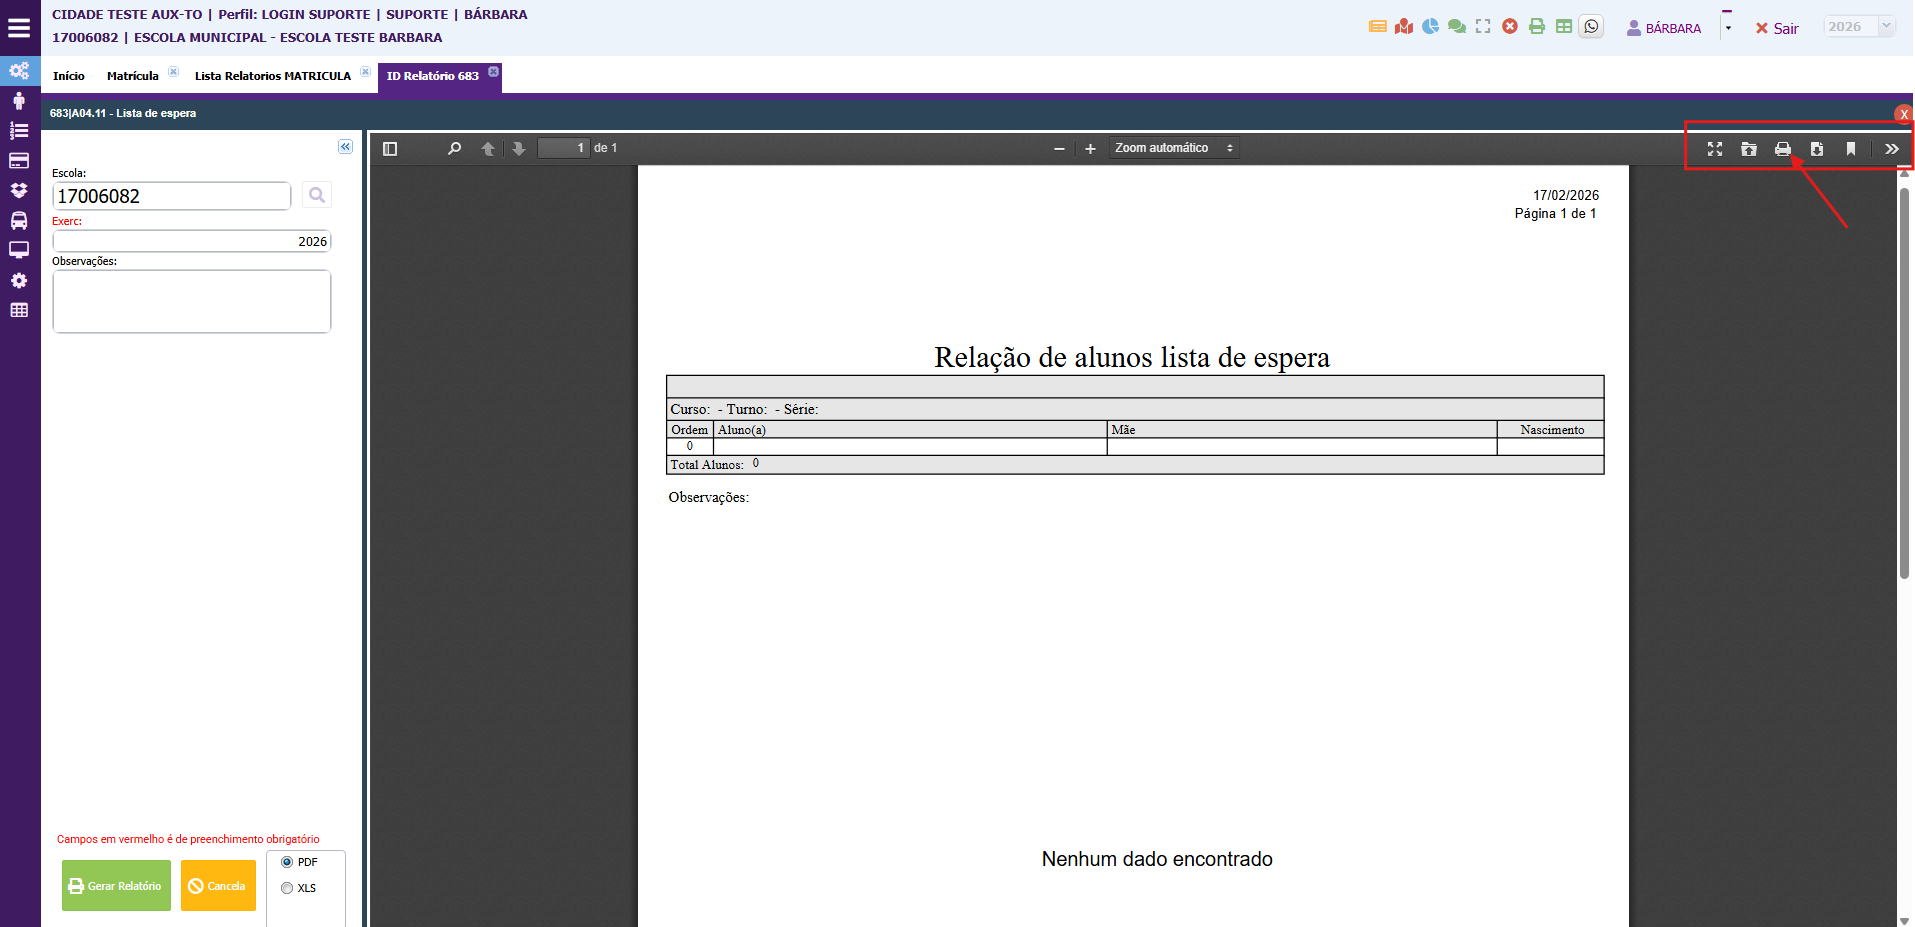The height and width of the screenshot is (927, 1915).
Task: Open the Zoom automático dropdown
Action: (1173, 148)
